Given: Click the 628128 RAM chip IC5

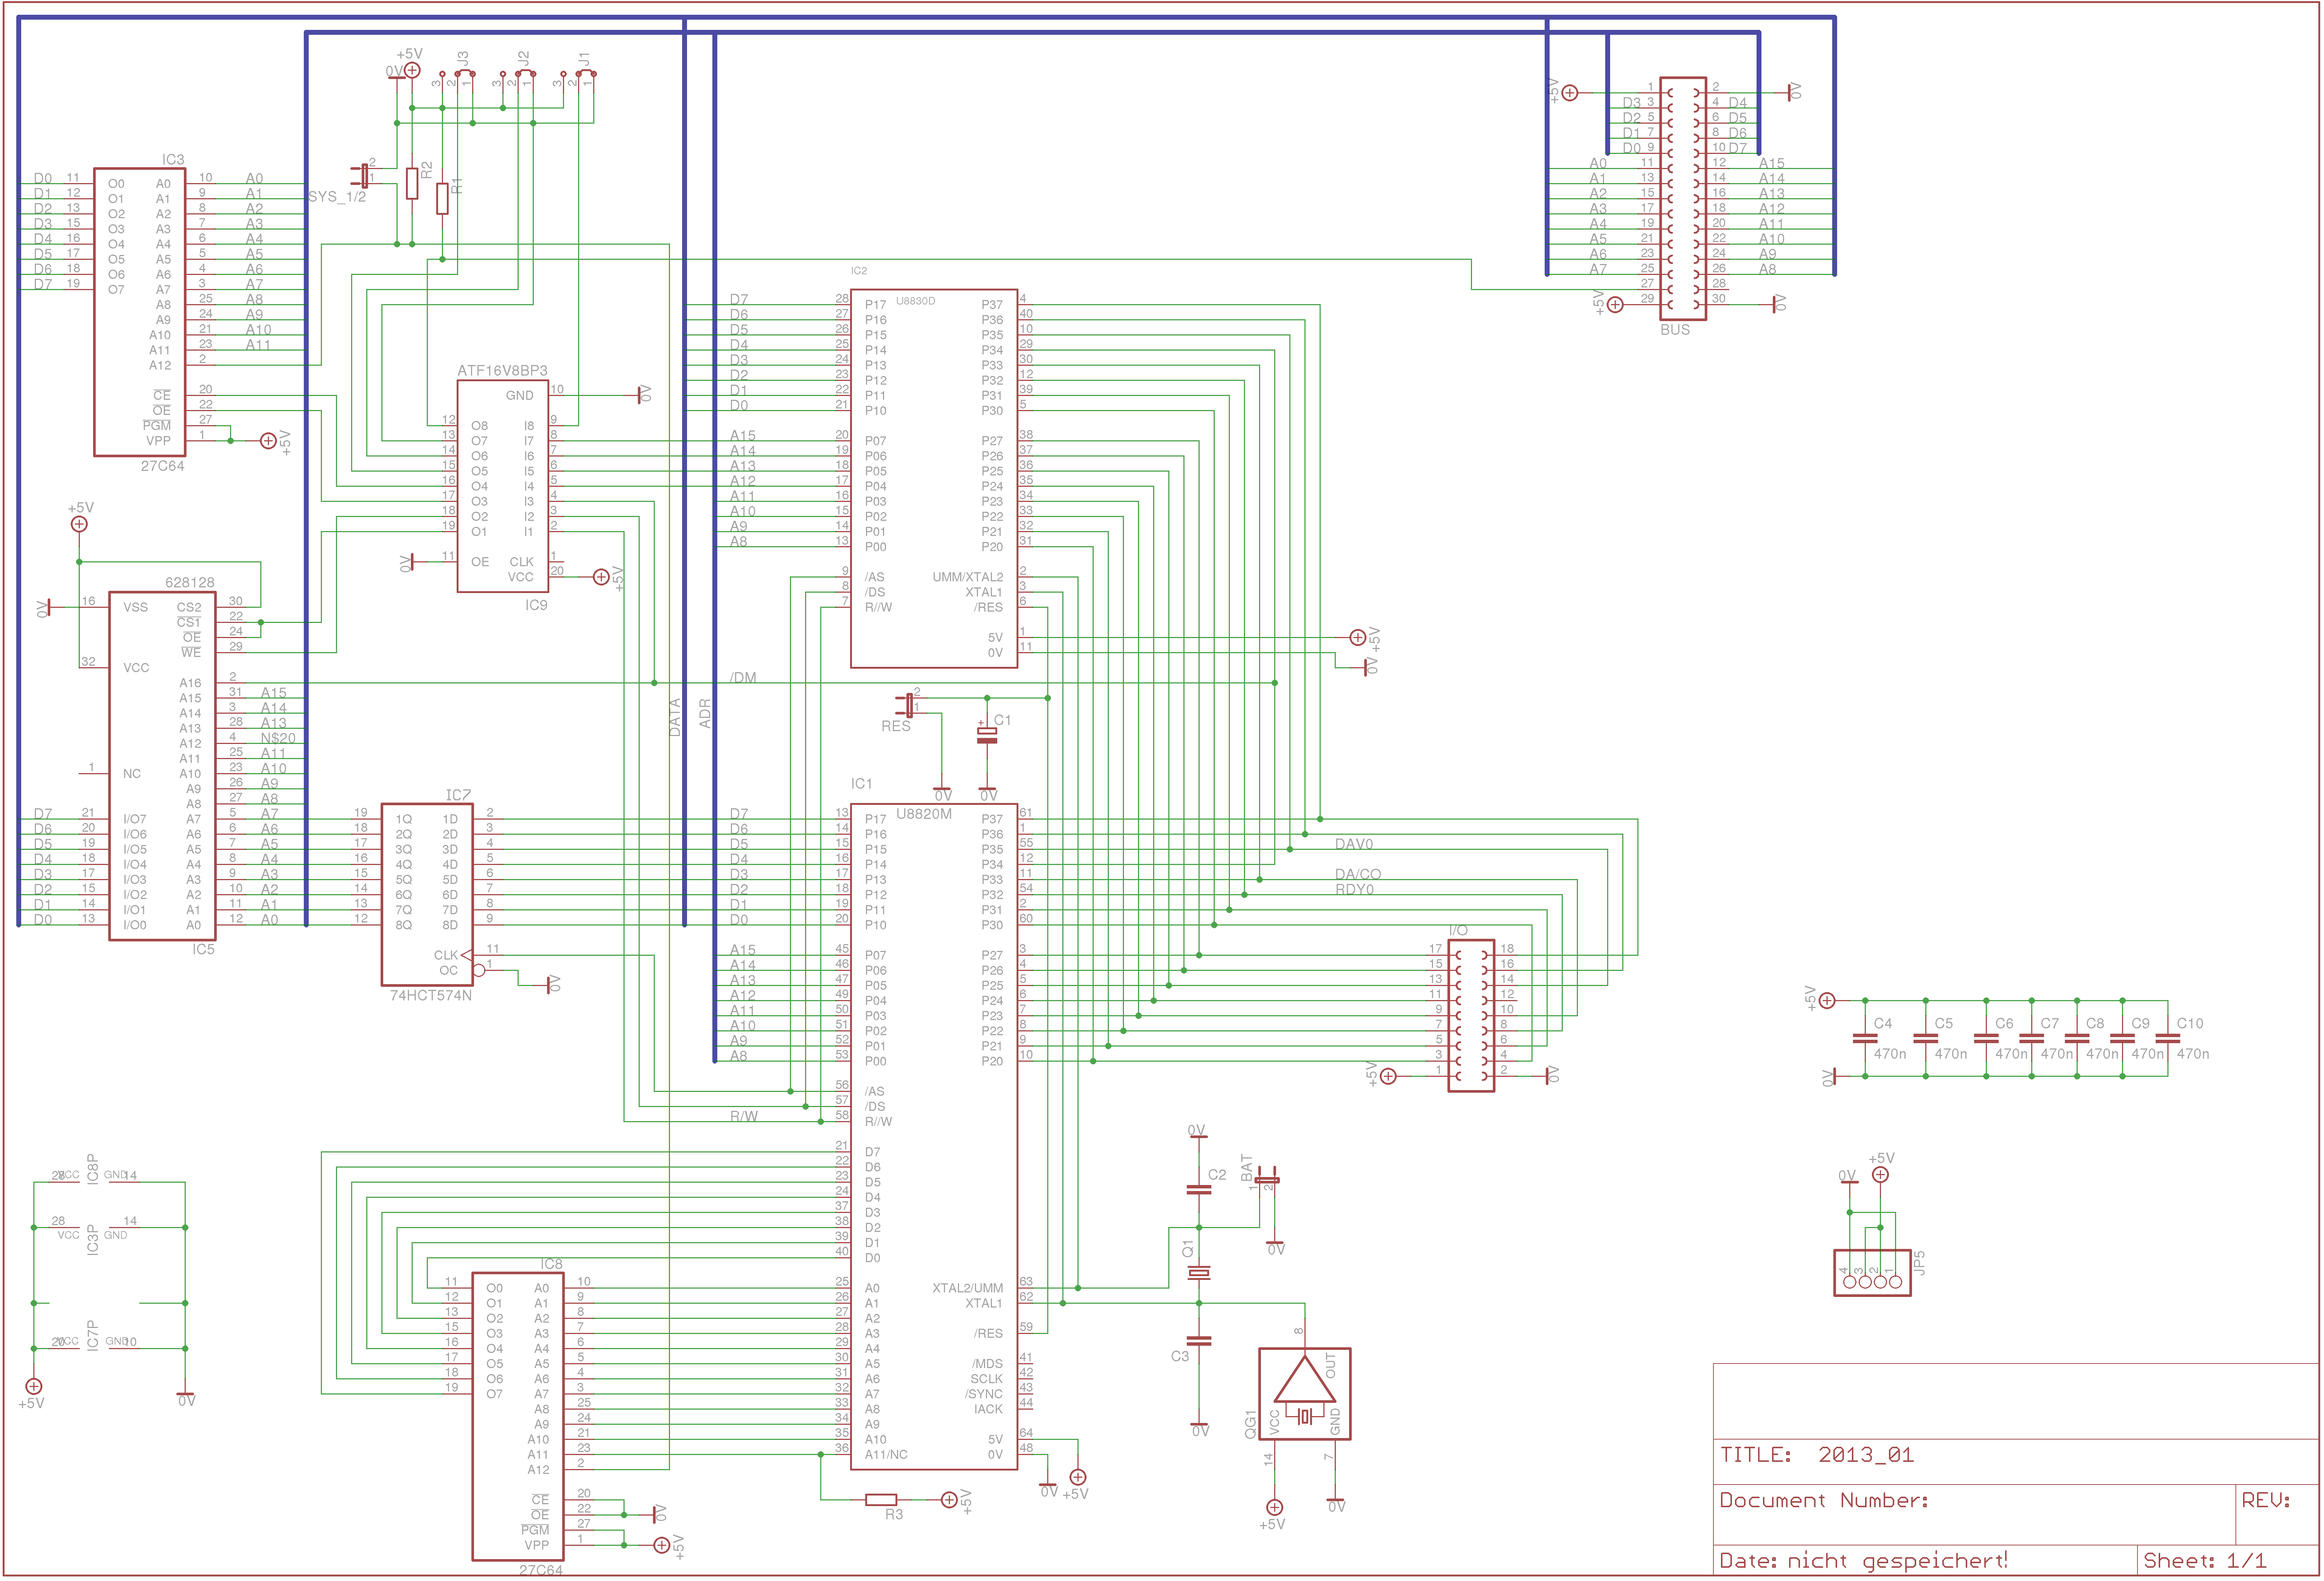Looking at the screenshot, I should point(162,765).
